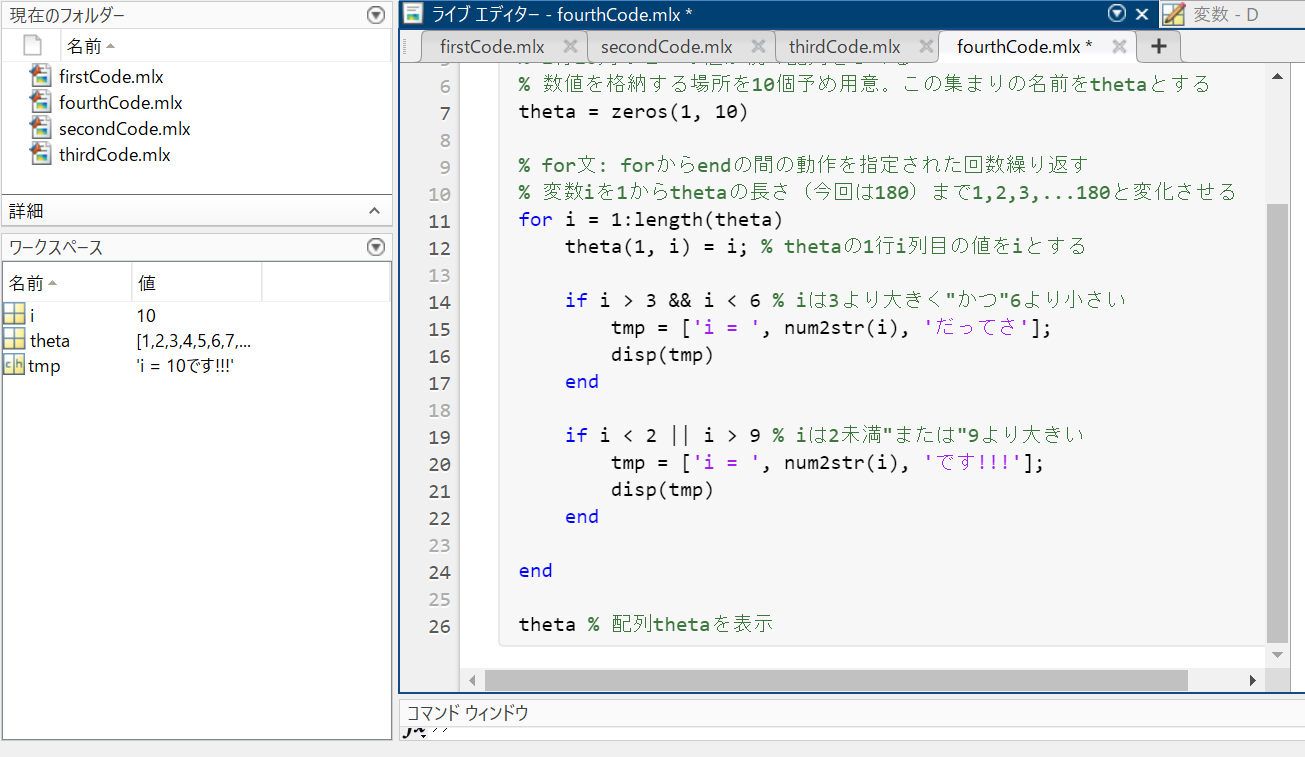Click the 'for i = 1:length(theta)' code line
The width and height of the screenshot is (1305, 757).
[651, 220]
